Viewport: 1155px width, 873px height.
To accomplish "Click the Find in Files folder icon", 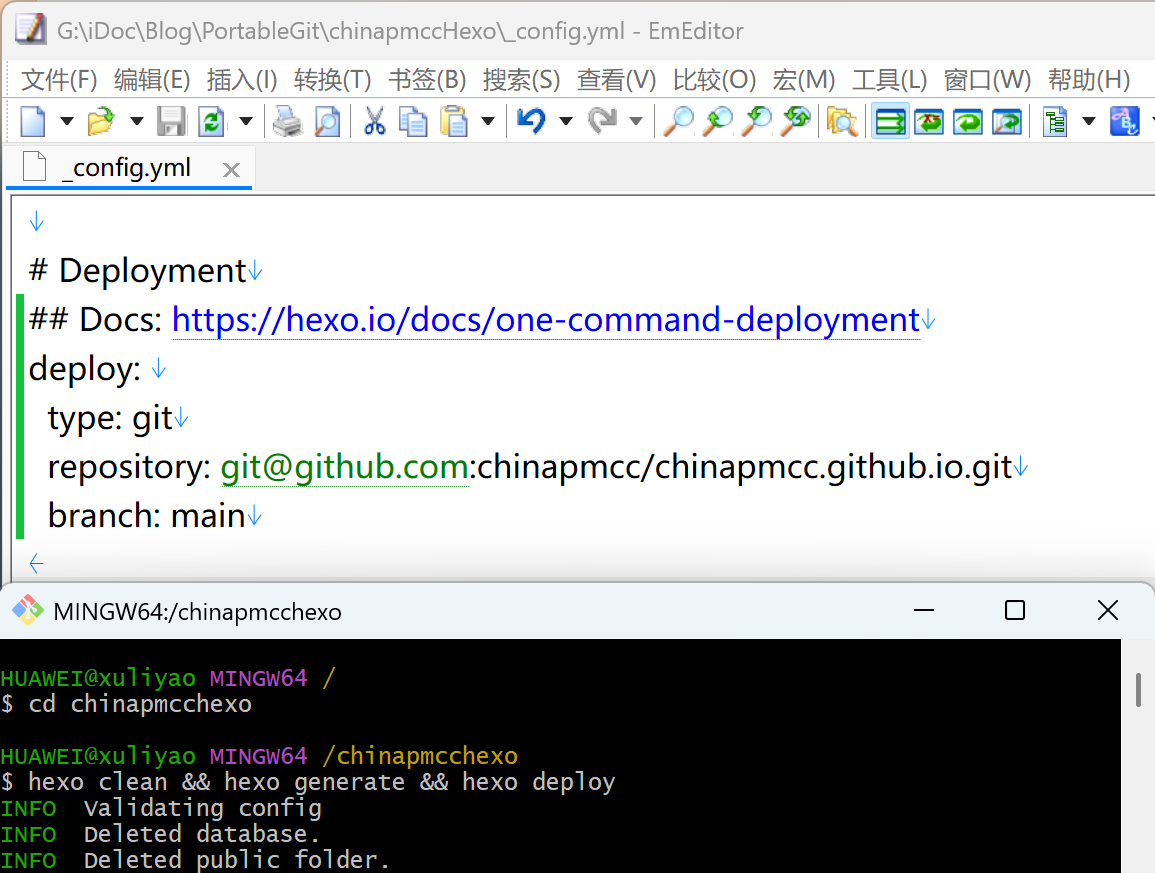I will click(x=842, y=122).
